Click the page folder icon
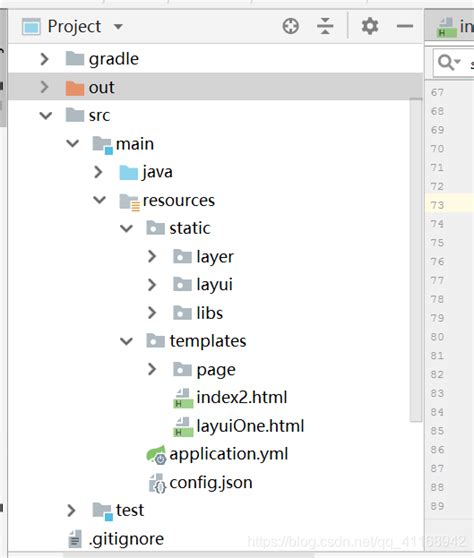The image size is (474, 558). [x=183, y=369]
